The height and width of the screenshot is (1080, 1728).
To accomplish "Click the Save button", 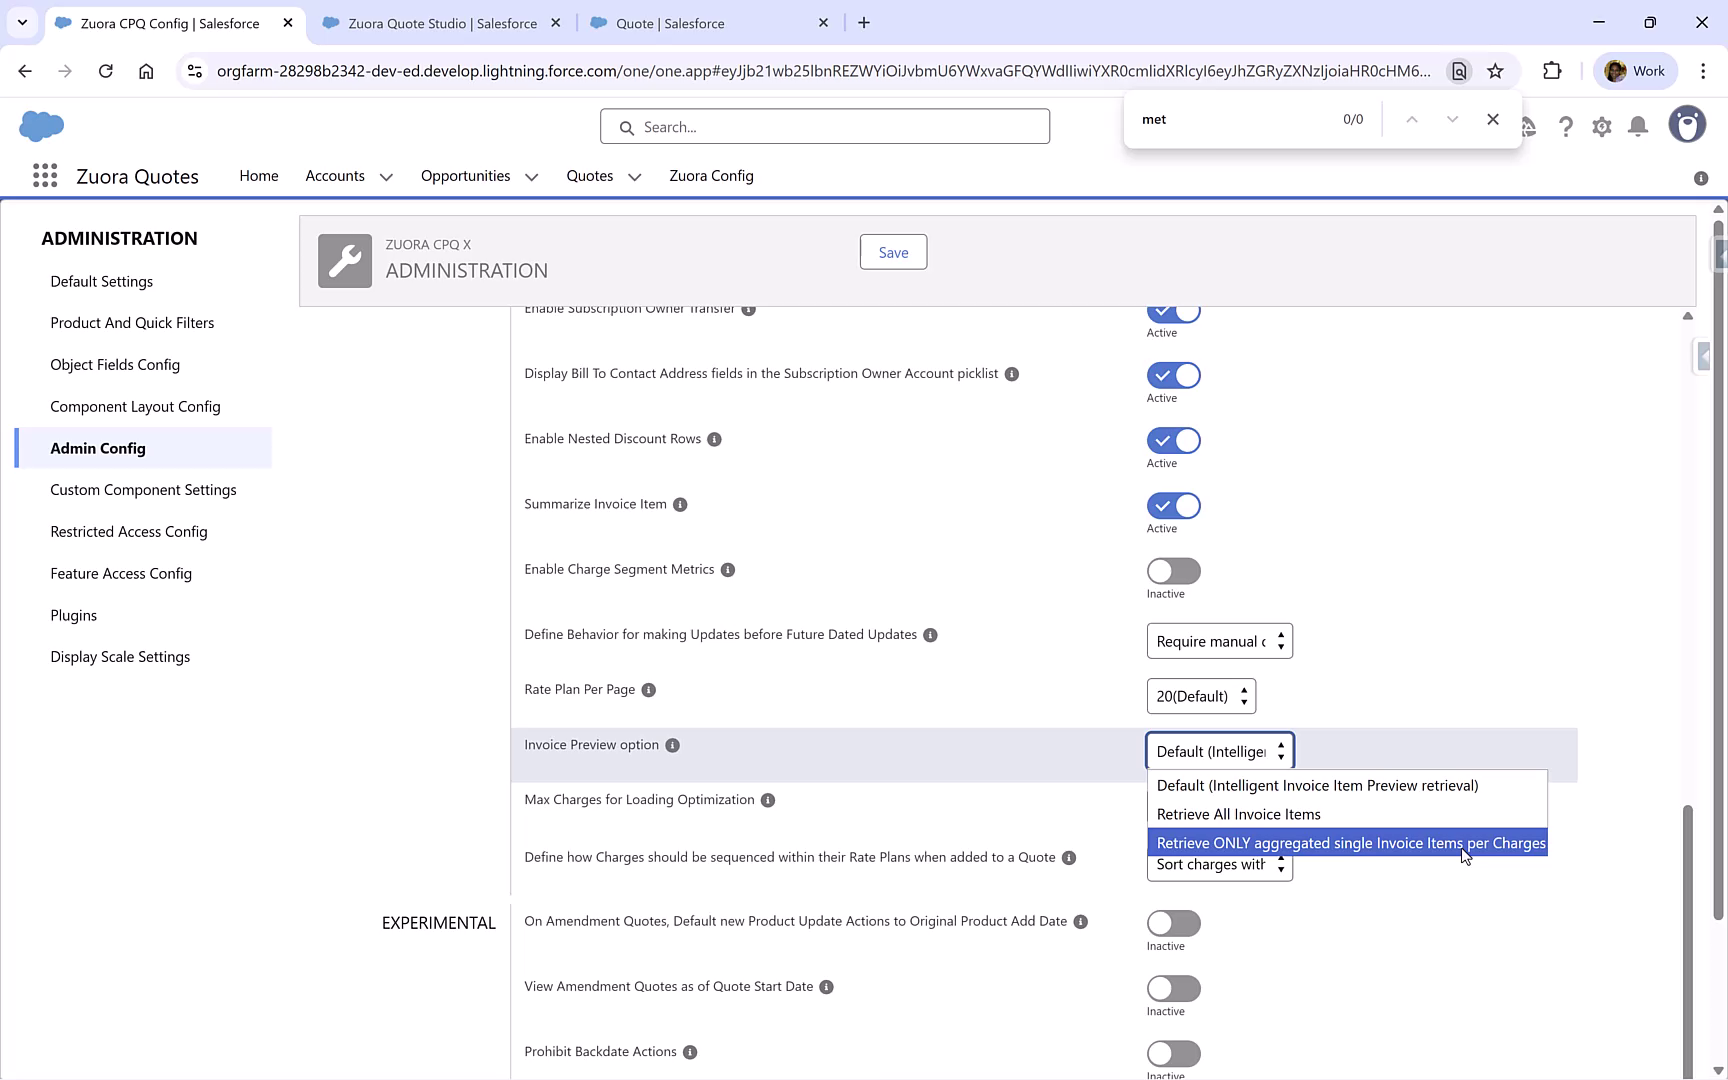I will (892, 252).
